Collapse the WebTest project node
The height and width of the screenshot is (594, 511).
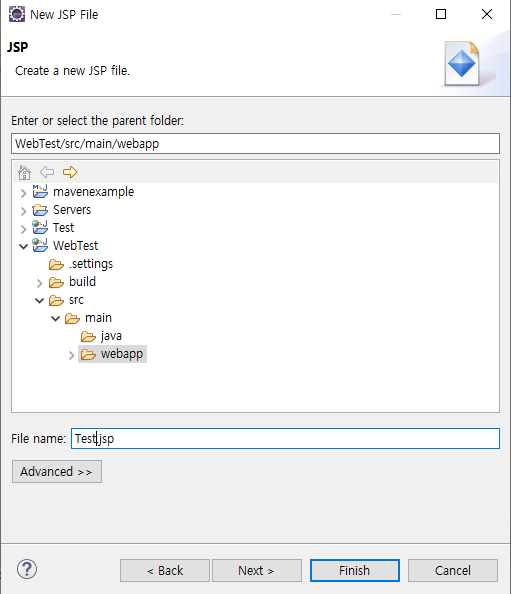(23, 247)
